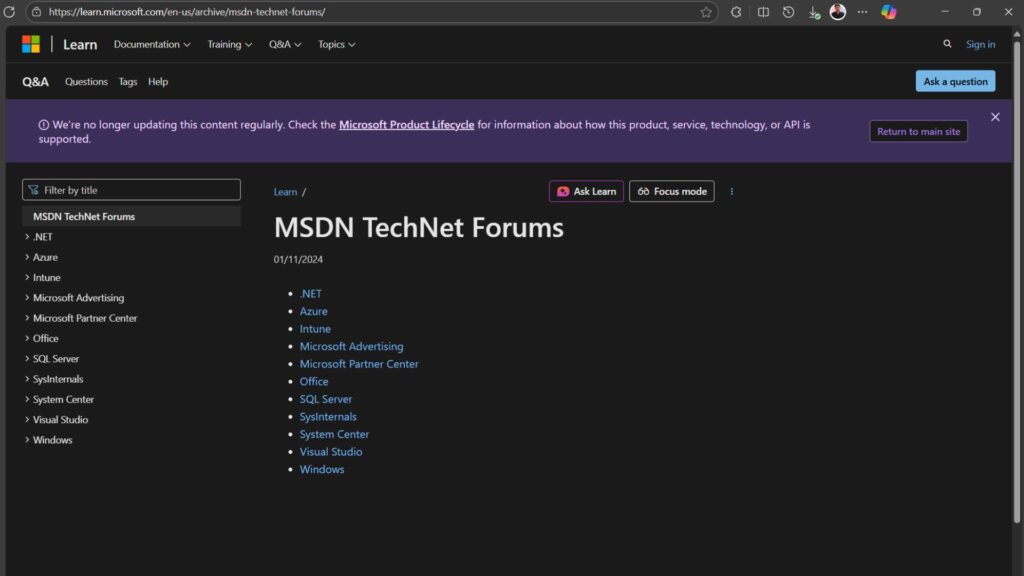Click the Ask a question button

pyautogui.click(x=955, y=81)
